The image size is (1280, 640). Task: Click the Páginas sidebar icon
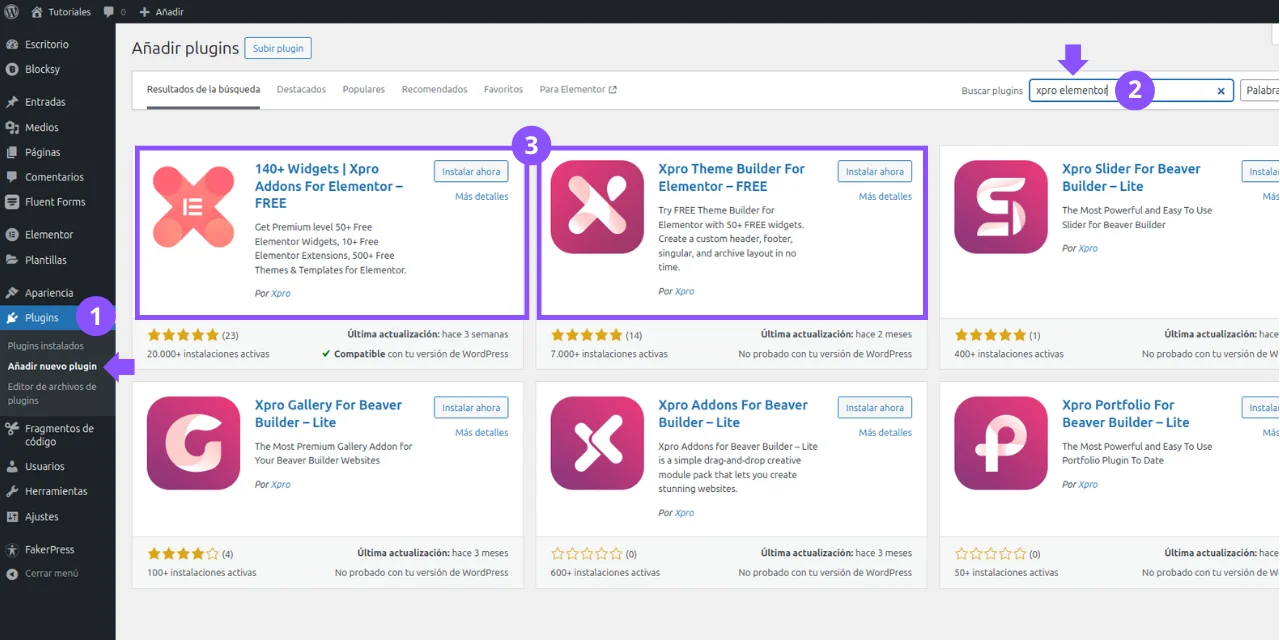coord(12,152)
